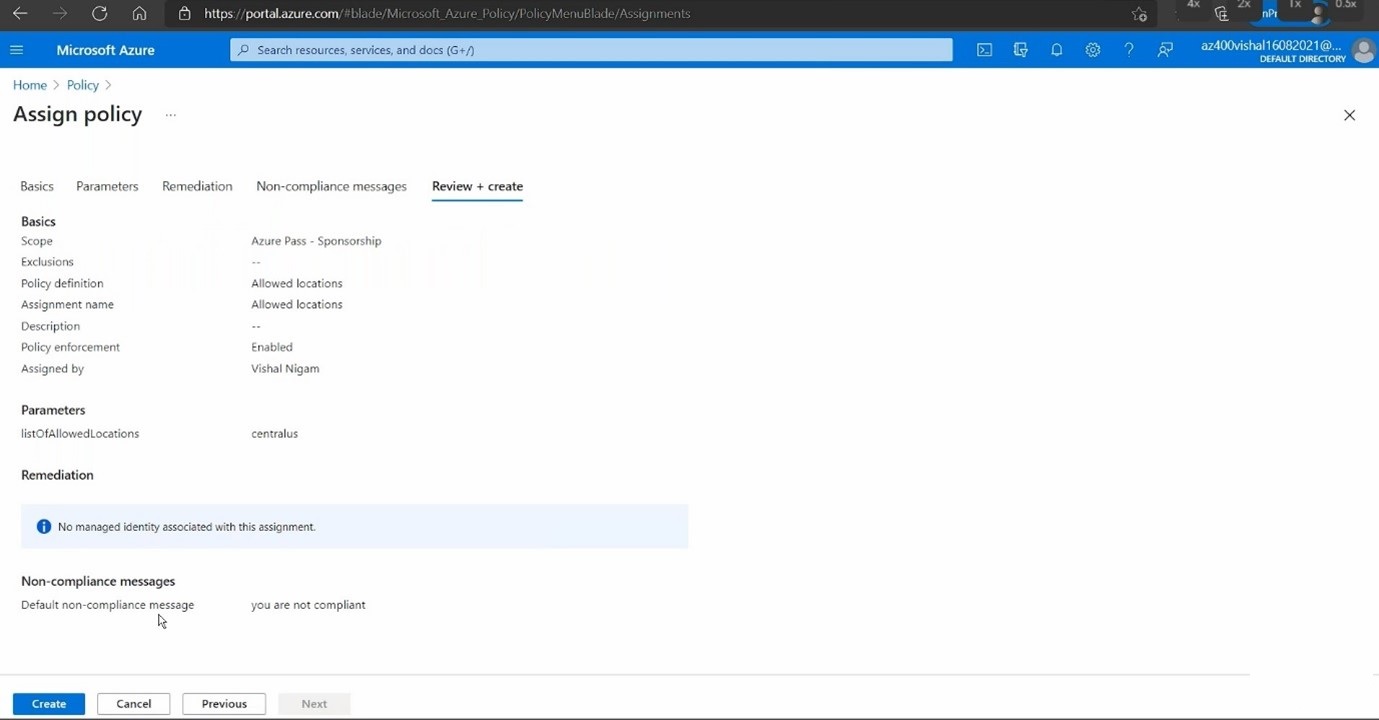Go back with the Previous button

click(224, 704)
